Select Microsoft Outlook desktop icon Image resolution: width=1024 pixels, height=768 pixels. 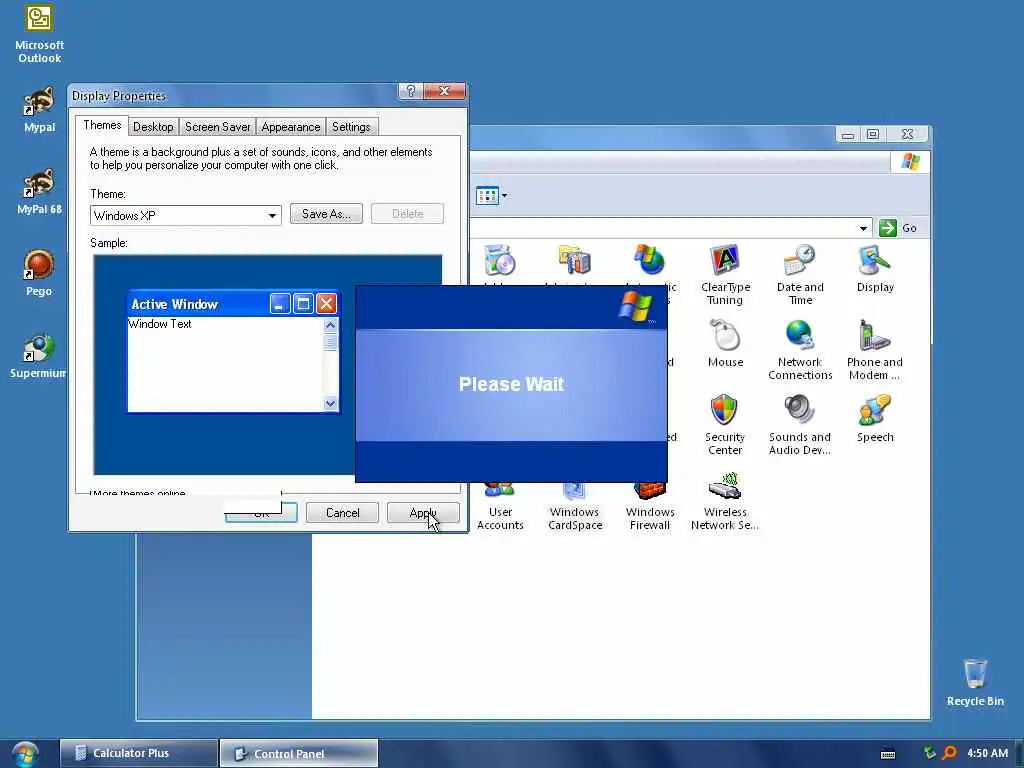click(x=39, y=34)
